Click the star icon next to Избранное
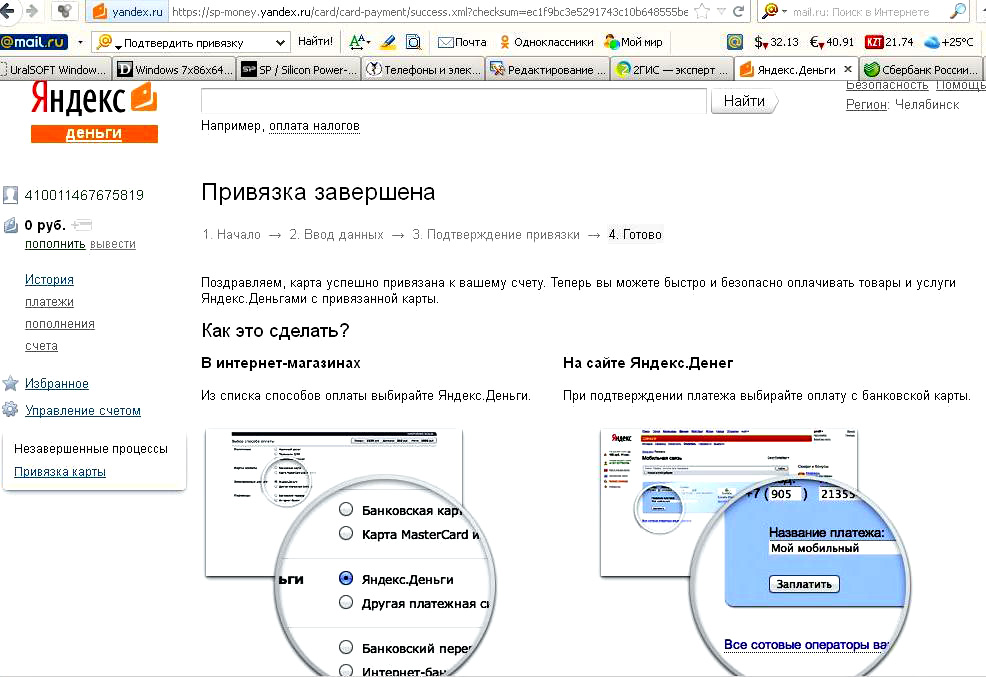Viewport: 986px width, 677px height. click(11, 383)
